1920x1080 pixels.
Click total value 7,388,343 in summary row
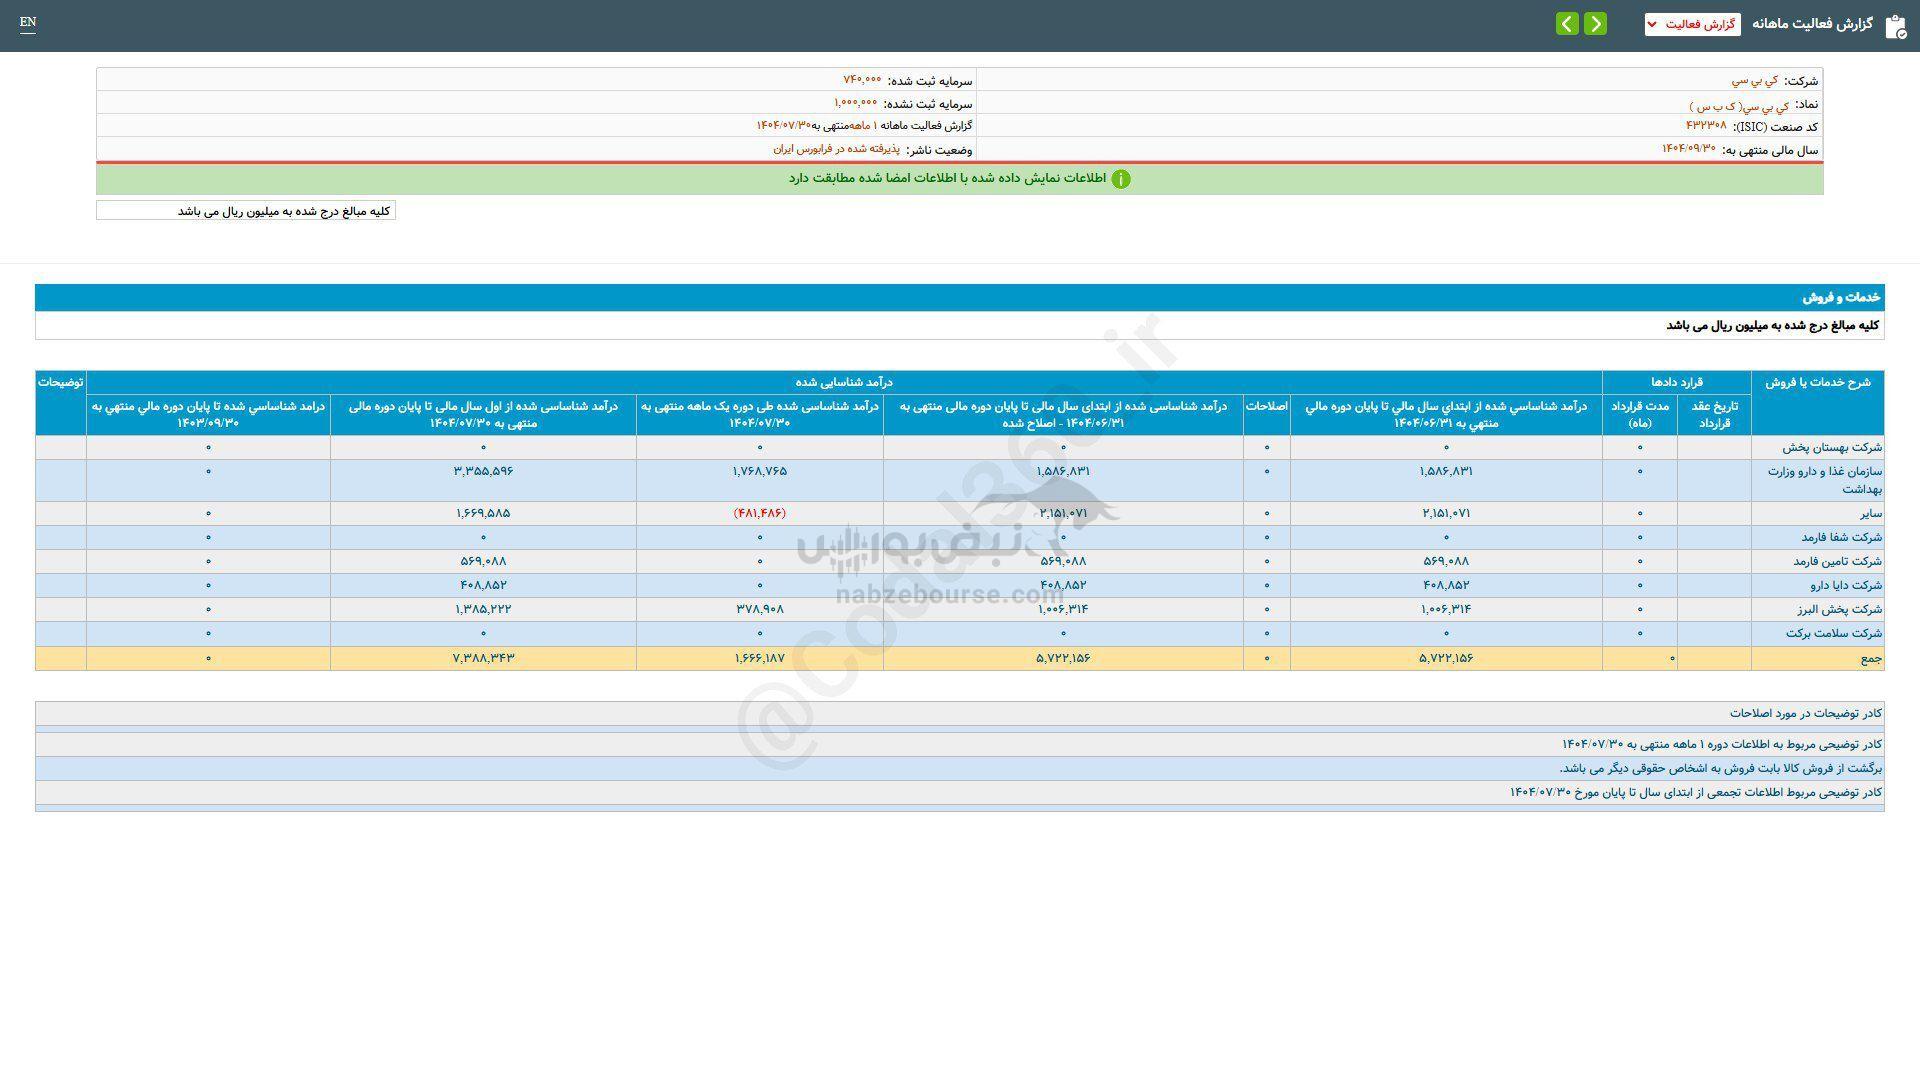point(483,658)
